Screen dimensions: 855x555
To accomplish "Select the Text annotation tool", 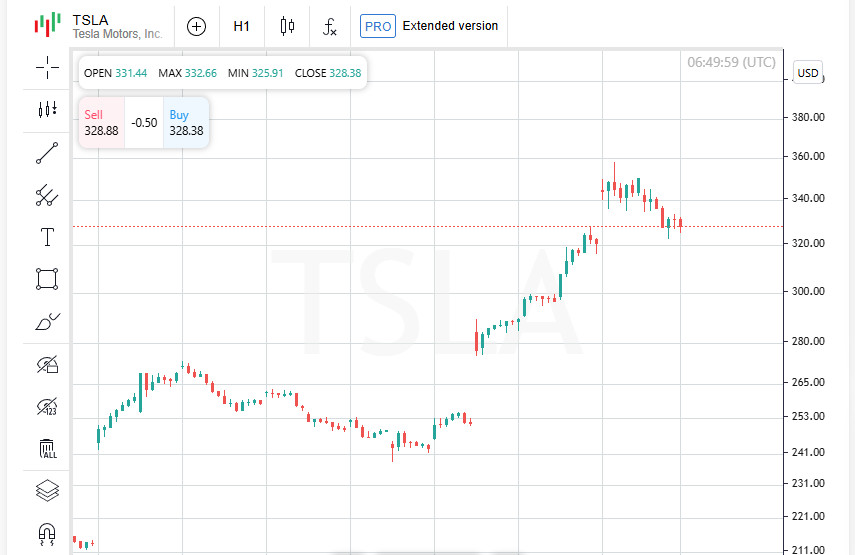I will click(x=47, y=237).
